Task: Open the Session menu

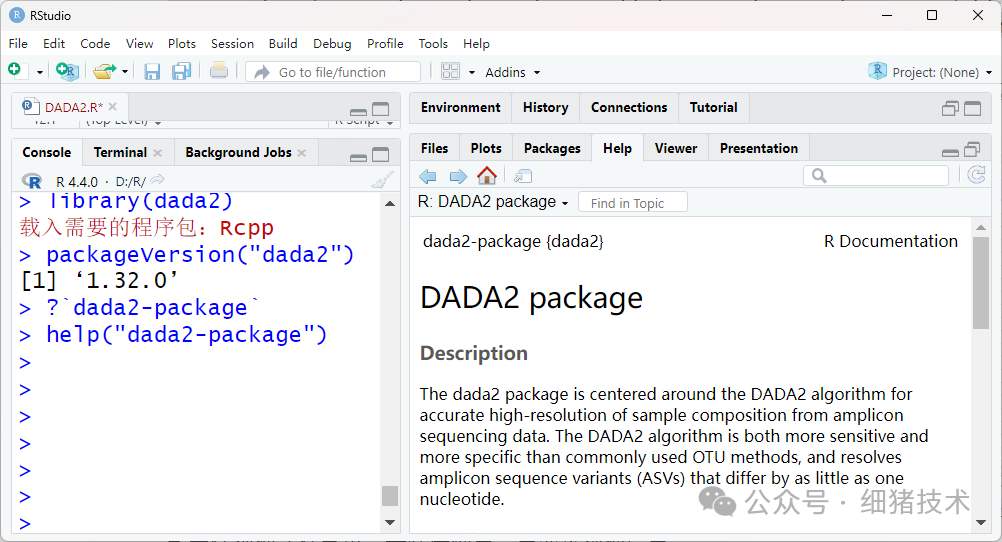Action: 232,43
